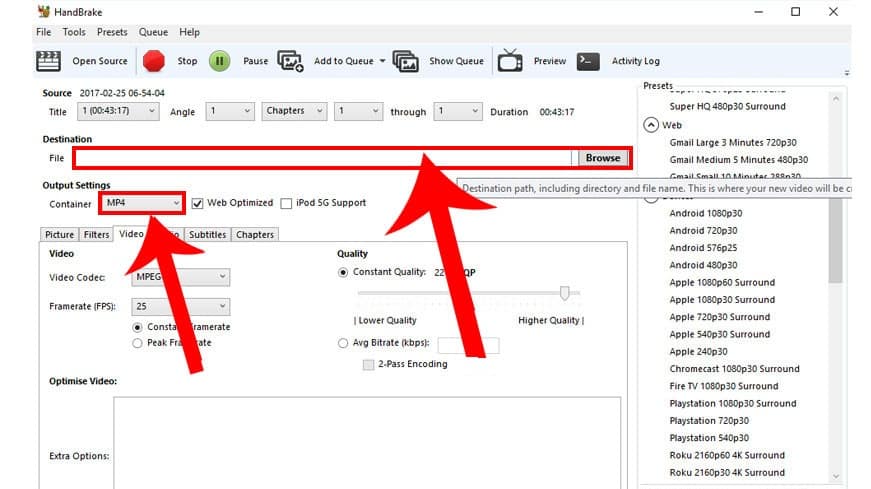Open the Tools menu
Image resolution: width=871 pixels, height=489 pixels.
(74, 32)
